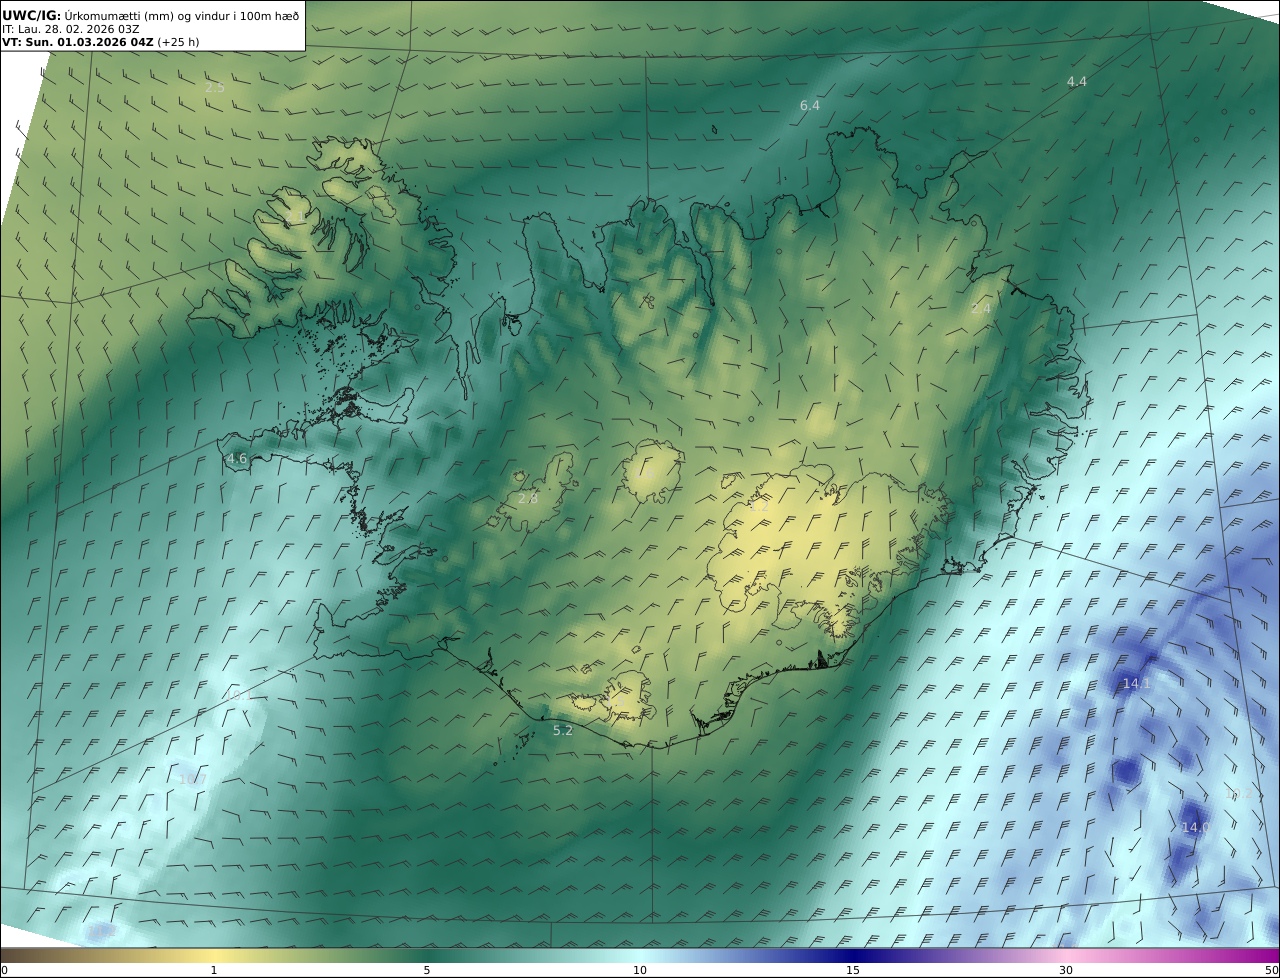This screenshot has width=1280, height=978.
Task: Click the '2.8' value label on the glacier
Action: coord(528,499)
